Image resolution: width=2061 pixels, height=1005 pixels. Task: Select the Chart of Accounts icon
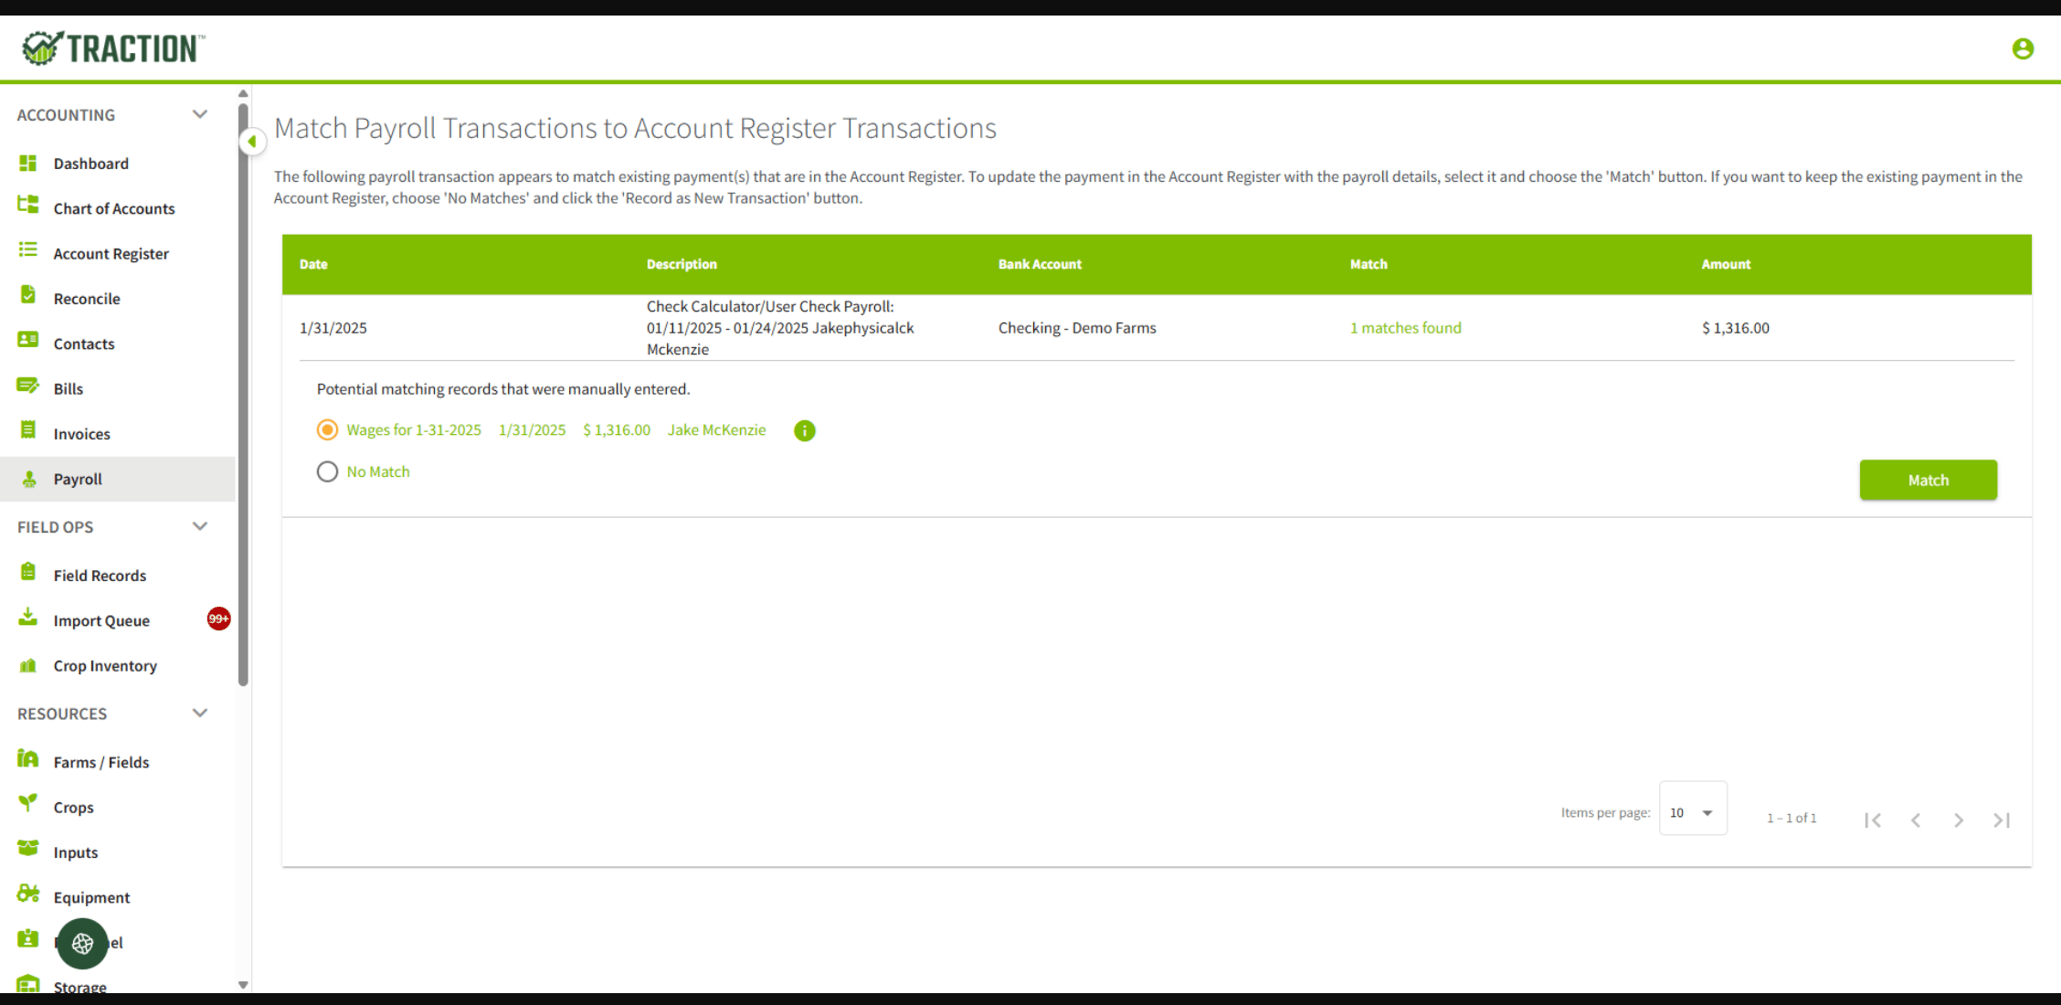(28, 208)
